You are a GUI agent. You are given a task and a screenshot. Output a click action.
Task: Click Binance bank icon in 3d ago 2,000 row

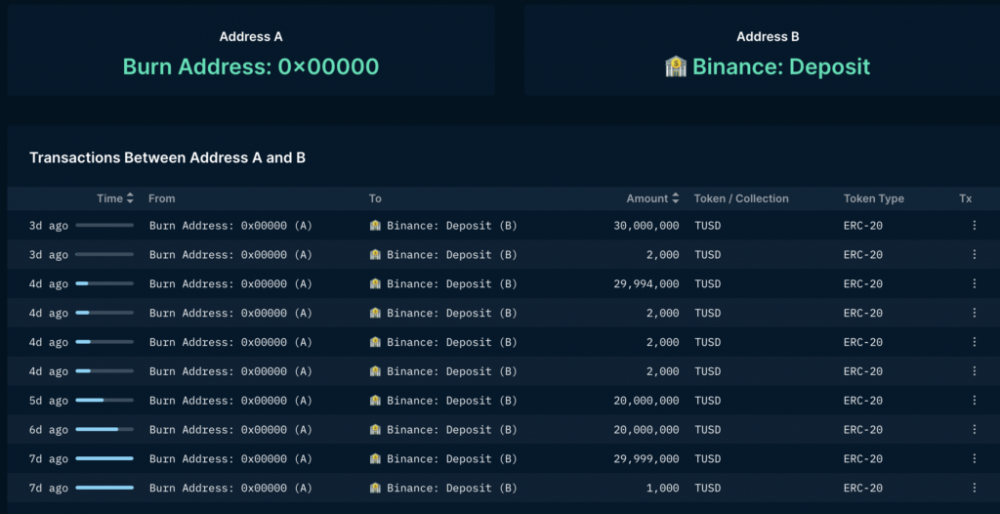click(x=375, y=254)
